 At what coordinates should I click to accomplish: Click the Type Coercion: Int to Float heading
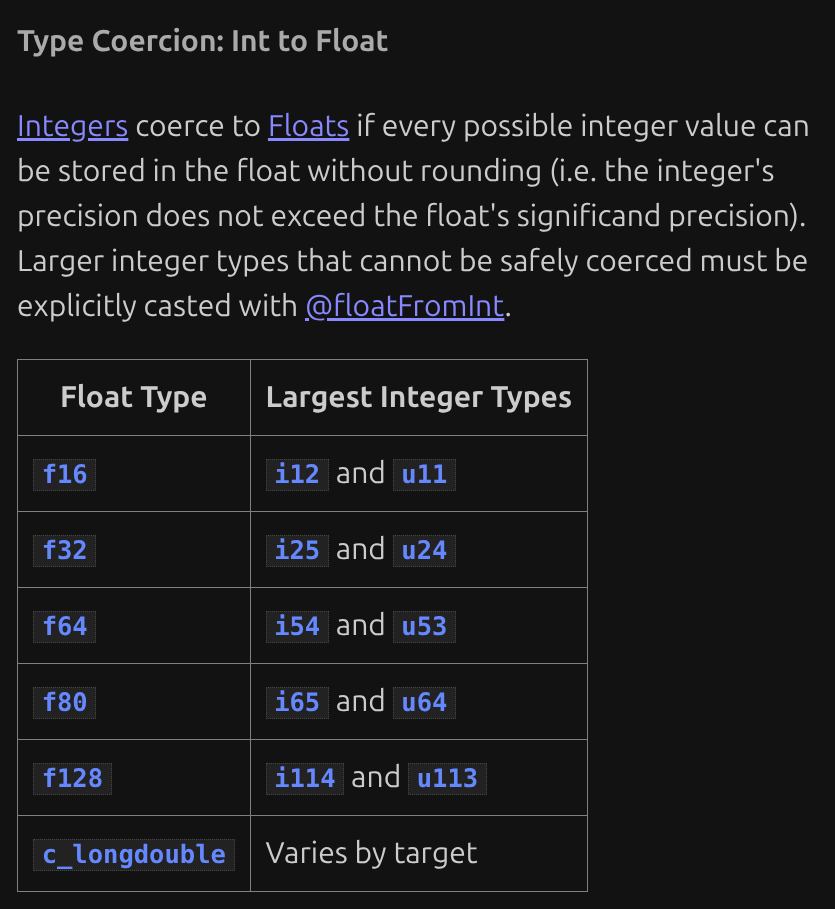(x=202, y=42)
